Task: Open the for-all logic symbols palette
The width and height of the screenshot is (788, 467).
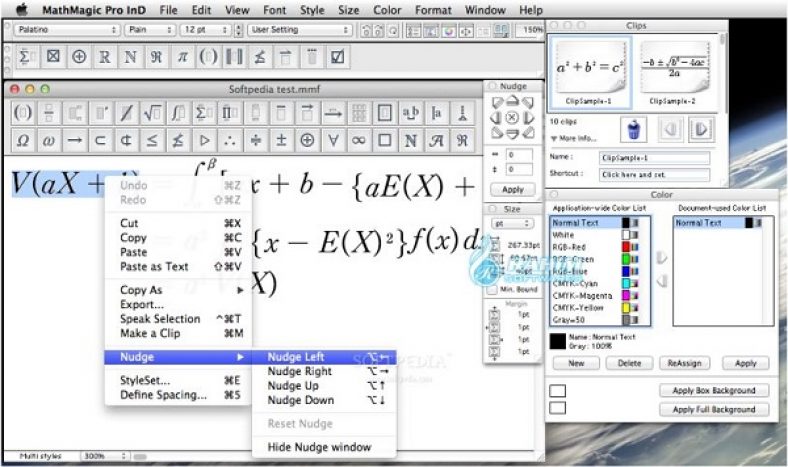Action: 333,140
